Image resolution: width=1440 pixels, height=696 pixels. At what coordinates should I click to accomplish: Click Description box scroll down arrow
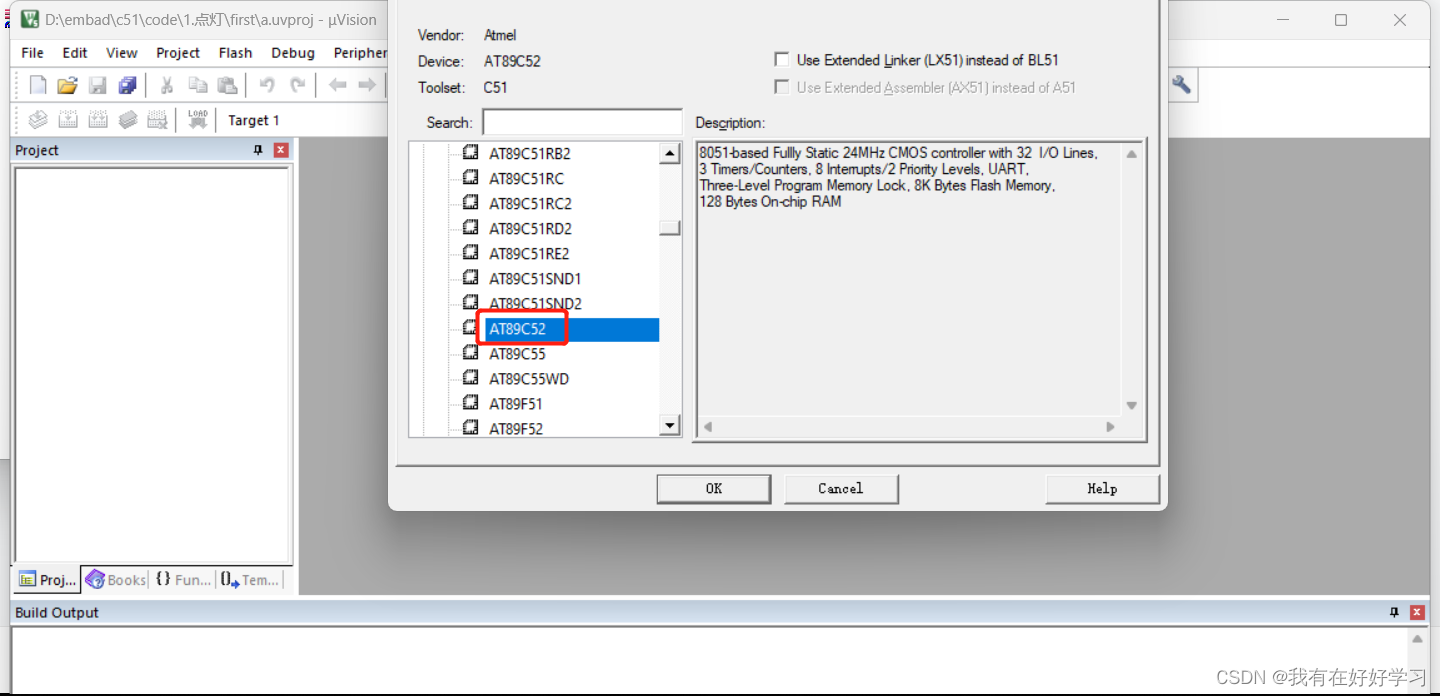pos(1131,405)
